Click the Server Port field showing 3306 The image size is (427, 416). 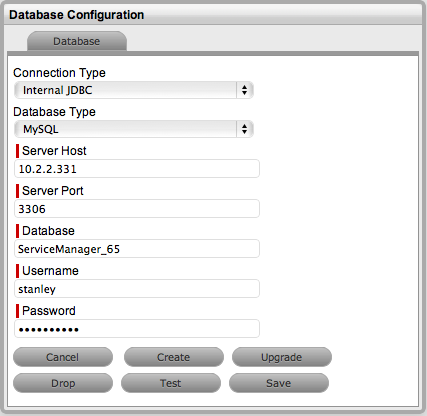[x=137, y=209]
